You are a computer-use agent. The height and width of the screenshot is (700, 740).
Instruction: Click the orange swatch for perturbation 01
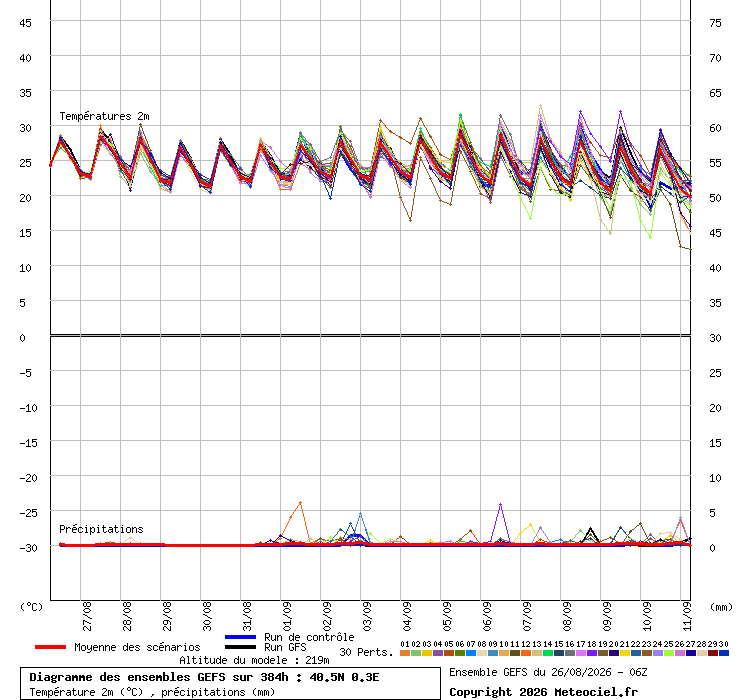pos(404,653)
